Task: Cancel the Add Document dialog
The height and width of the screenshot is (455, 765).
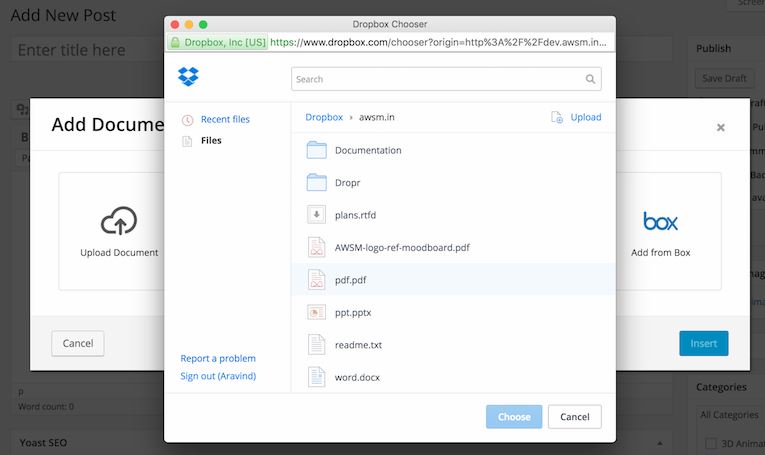Action: tap(78, 343)
